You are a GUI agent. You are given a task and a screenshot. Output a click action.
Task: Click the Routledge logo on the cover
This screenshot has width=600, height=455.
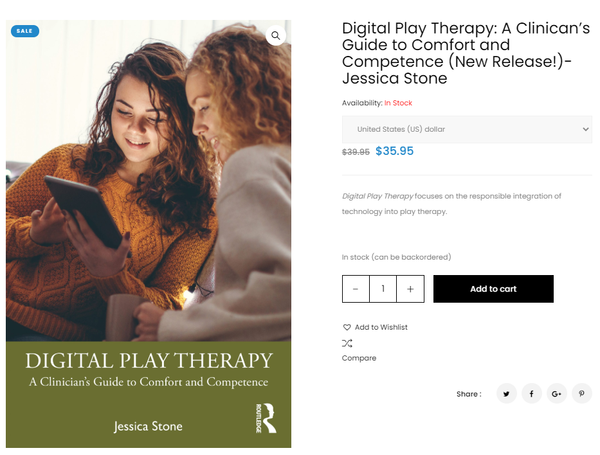point(266,418)
